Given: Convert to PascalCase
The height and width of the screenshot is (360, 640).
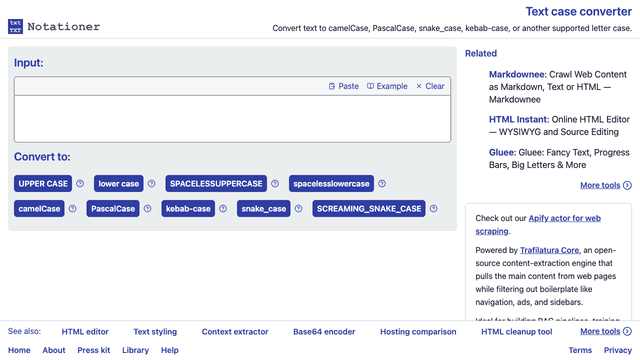Looking at the screenshot, I should point(113,209).
